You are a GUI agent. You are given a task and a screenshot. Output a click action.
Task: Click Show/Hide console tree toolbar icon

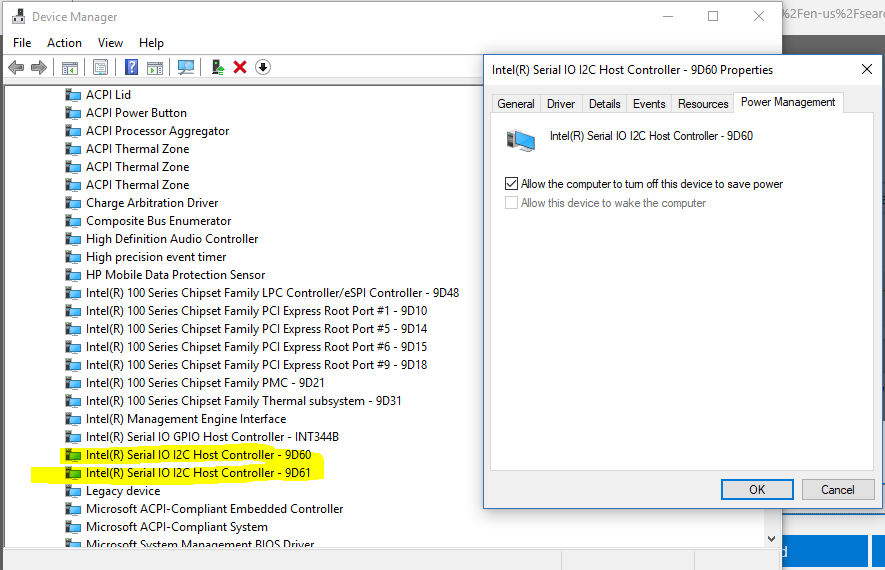[x=70, y=68]
